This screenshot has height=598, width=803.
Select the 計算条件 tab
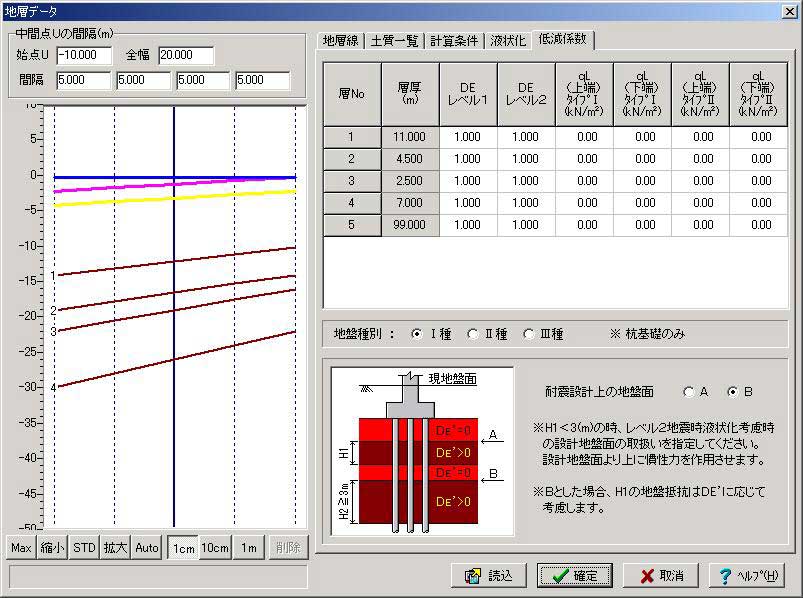(454, 40)
